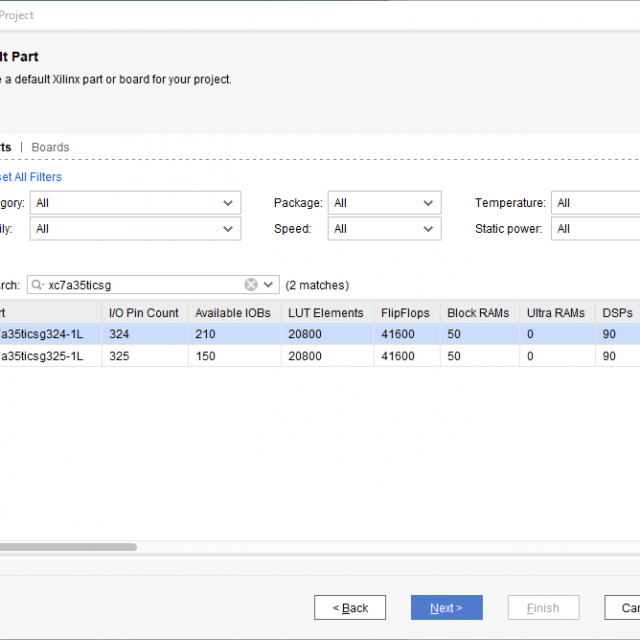Sort by Block RAMs column header
The image size is (640, 640).
click(x=478, y=313)
